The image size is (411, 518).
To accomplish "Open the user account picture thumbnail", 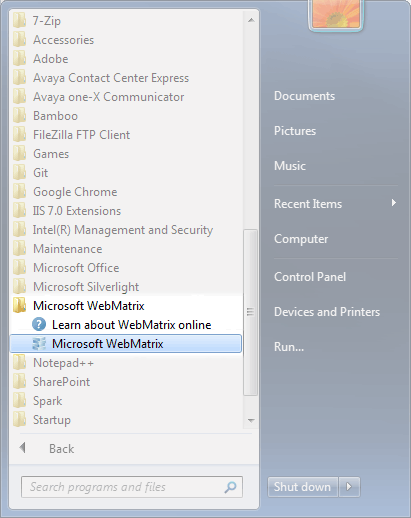I will (336, 14).
